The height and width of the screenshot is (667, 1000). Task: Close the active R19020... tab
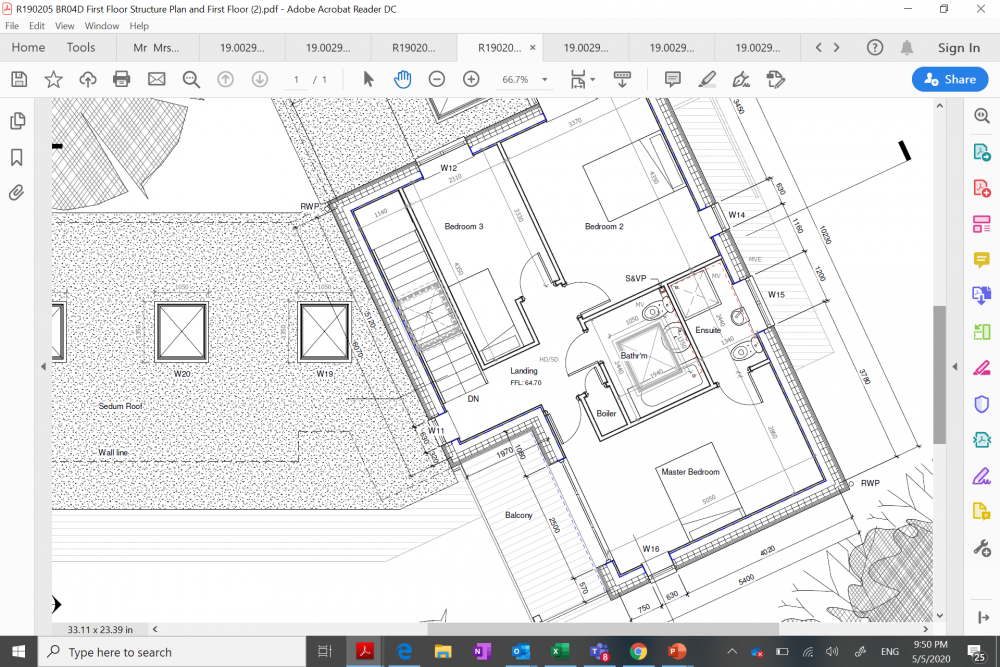point(533,48)
